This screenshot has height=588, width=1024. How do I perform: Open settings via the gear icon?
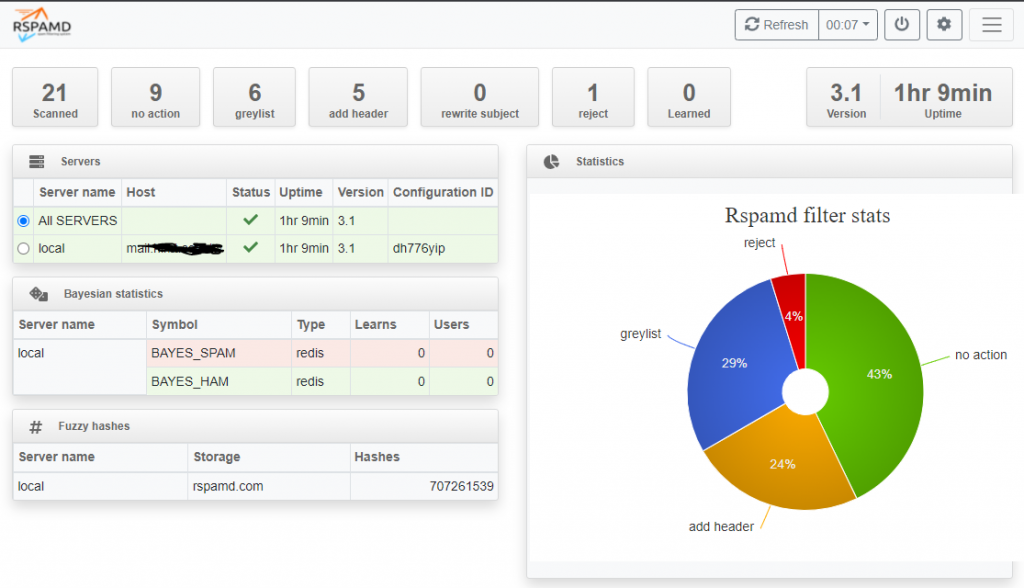[x=944, y=25]
